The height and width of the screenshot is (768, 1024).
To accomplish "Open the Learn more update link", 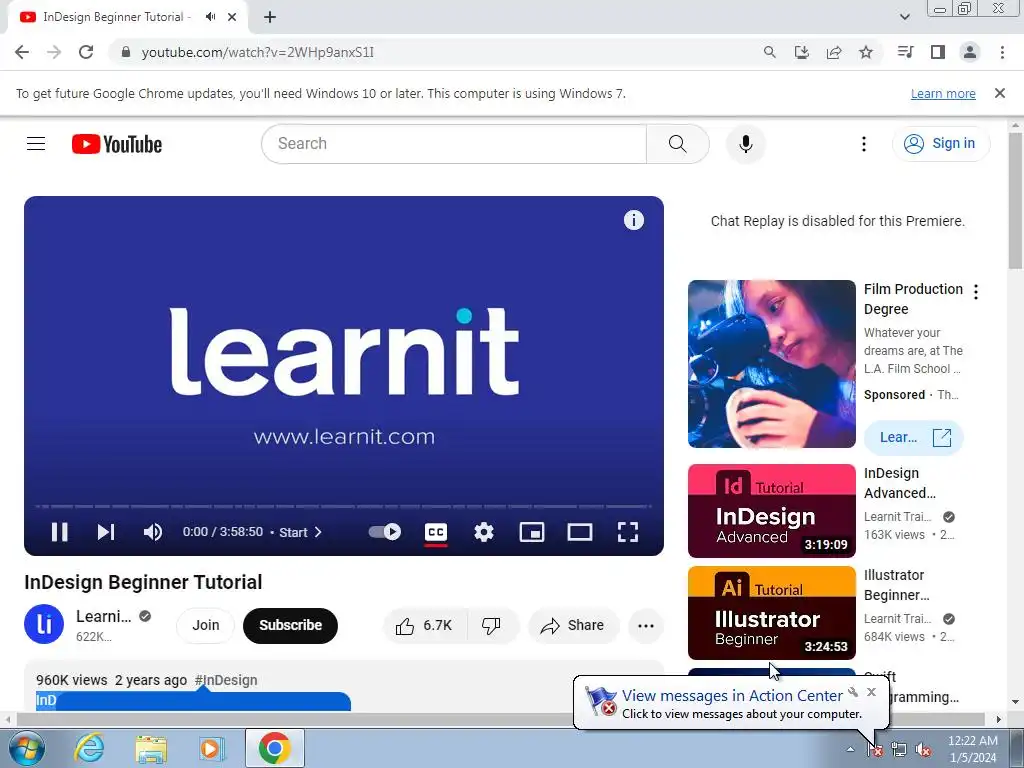I will 943,93.
